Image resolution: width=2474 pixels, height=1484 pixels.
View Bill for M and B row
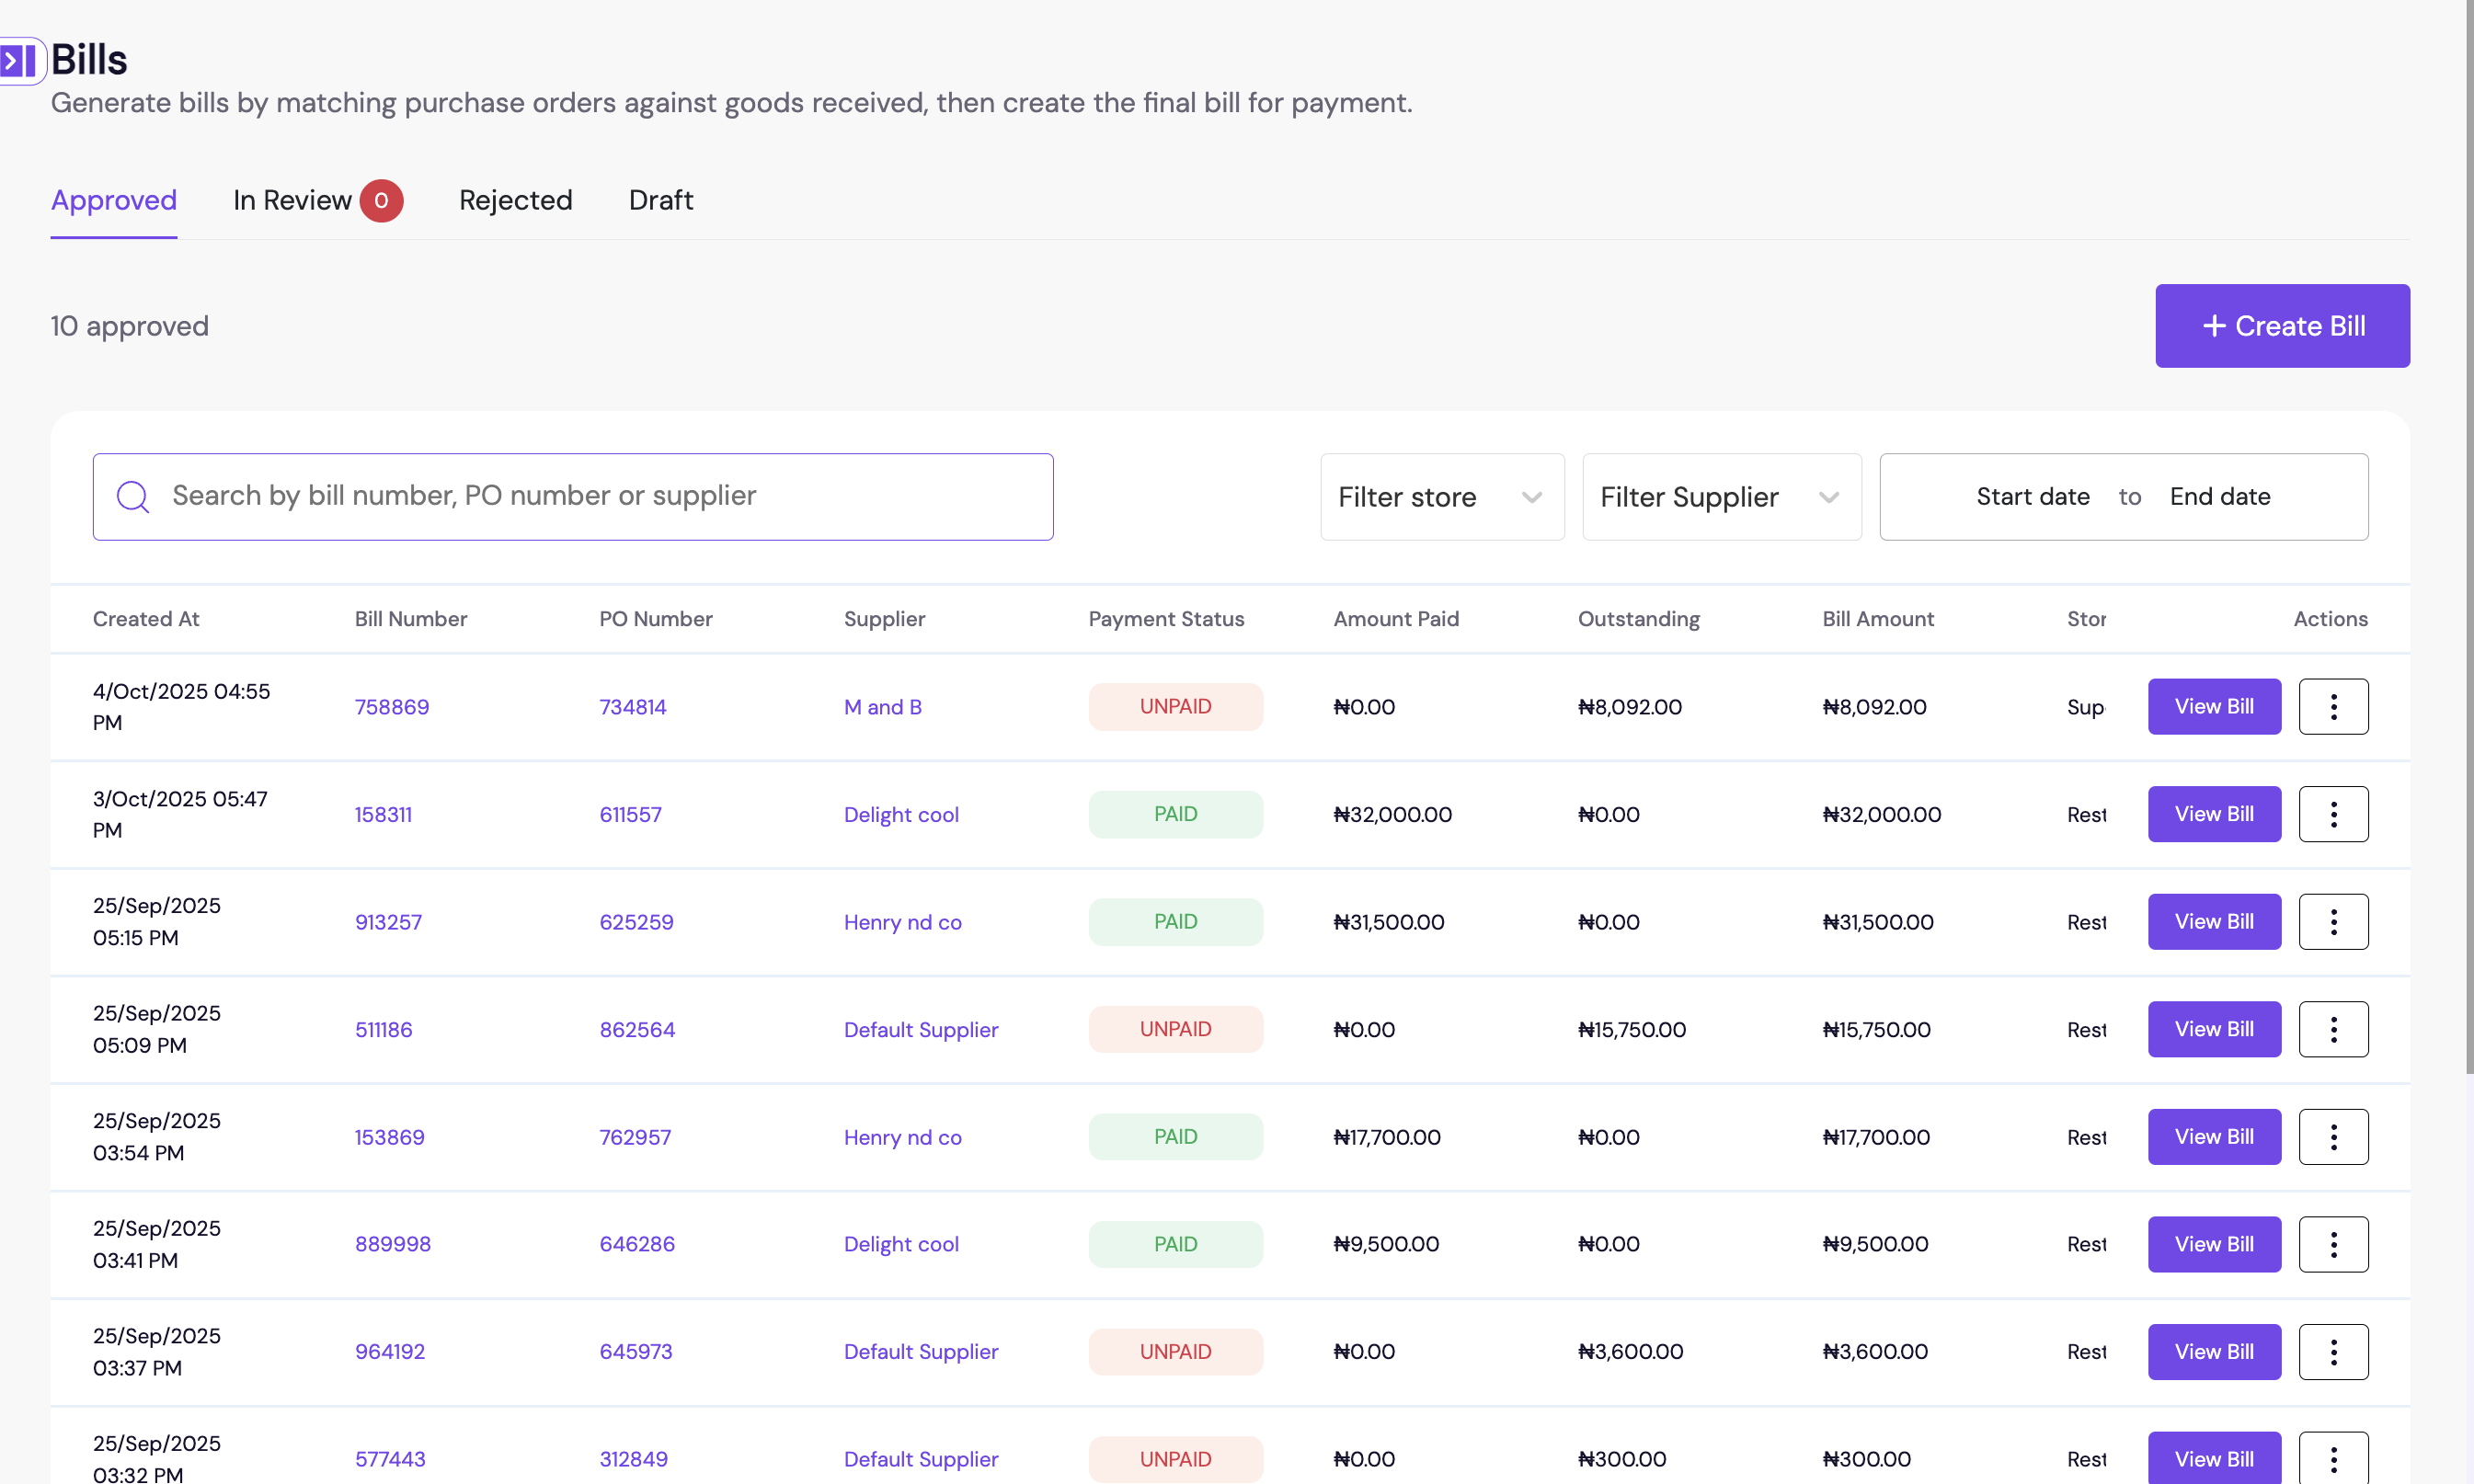(2213, 707)
